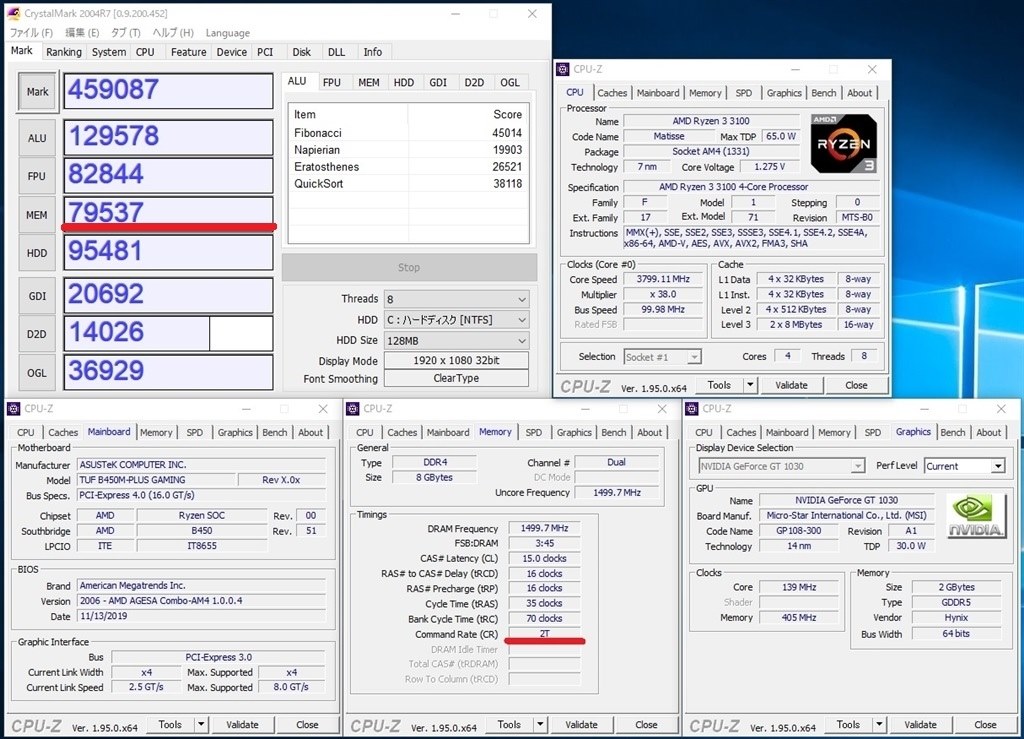Open the Language menu in CrystalMark
Image resolution: width=1024 pixels, height=739 pixels.
click(228, 32)
